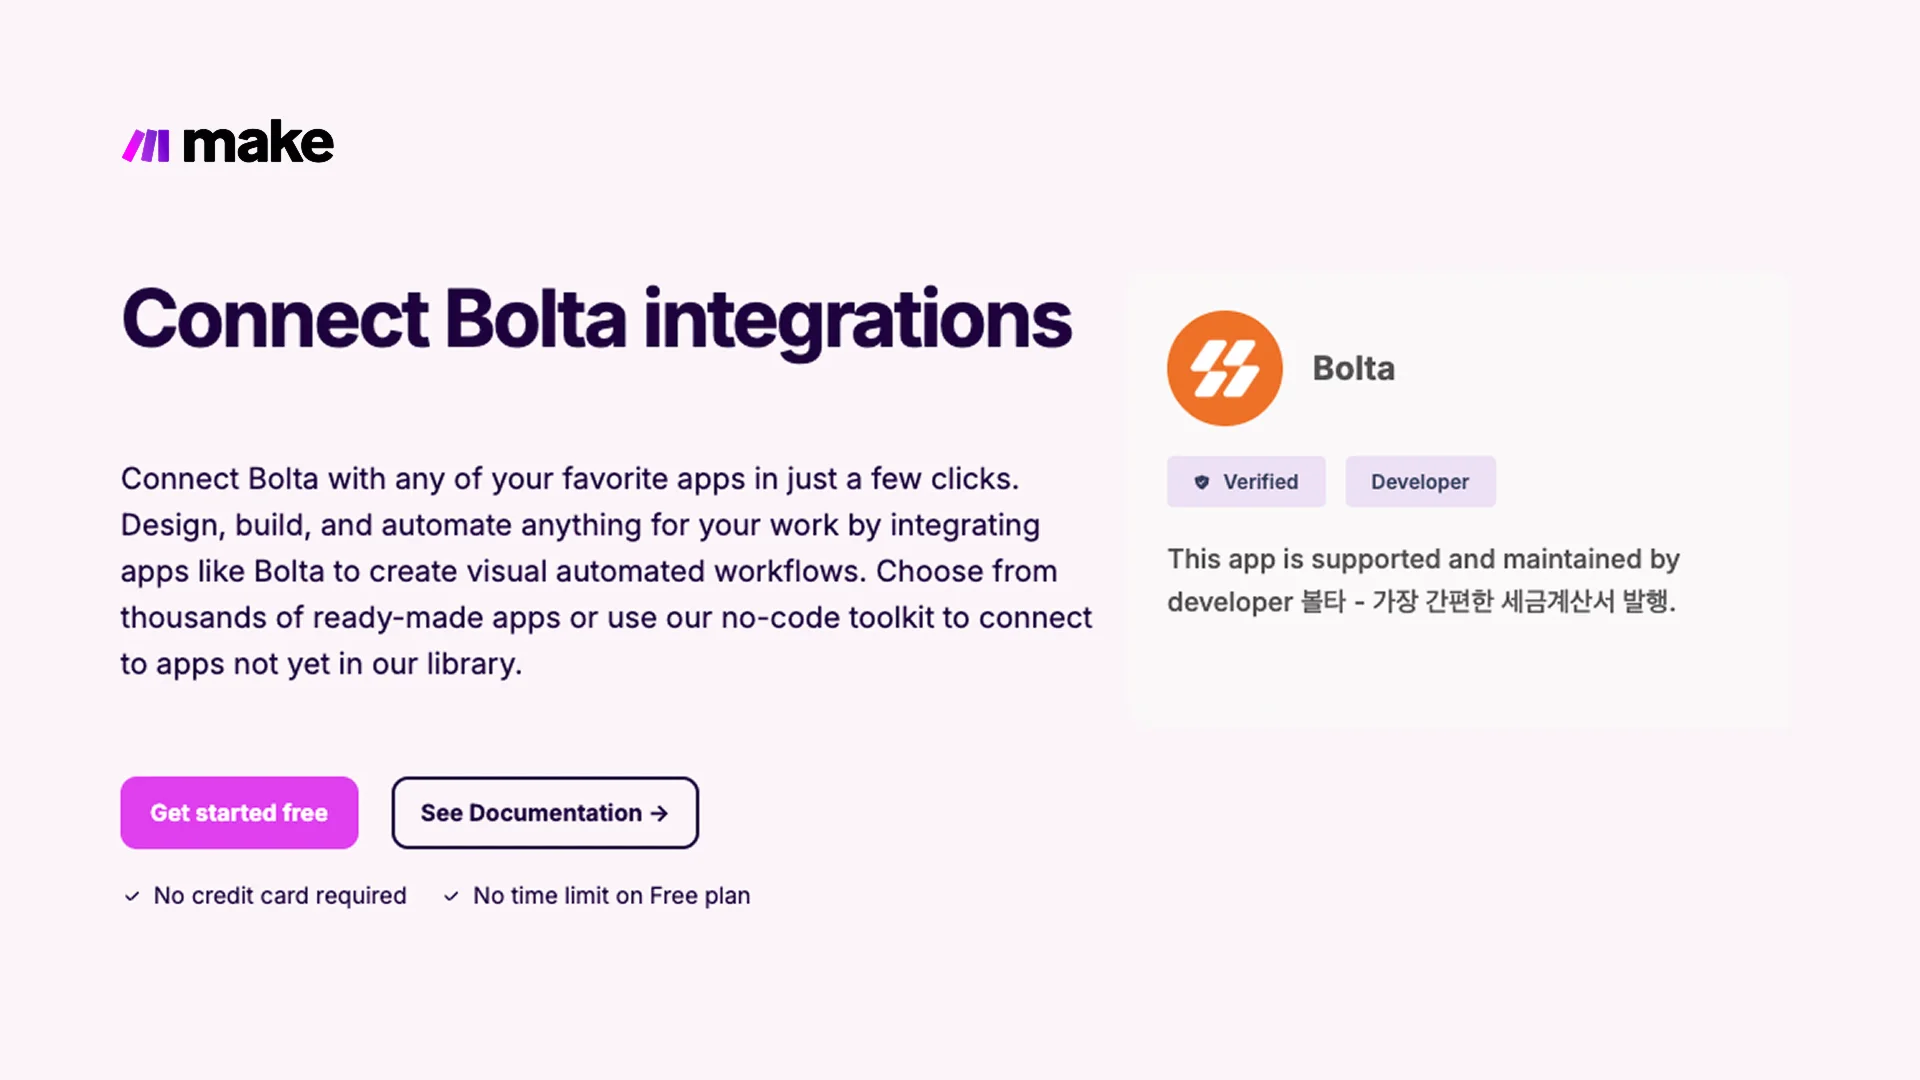Viewport: 1920px width, 1080px height.
Task: Click empty space at the bottom of the Bolta card
Action: click(1456, 680)
